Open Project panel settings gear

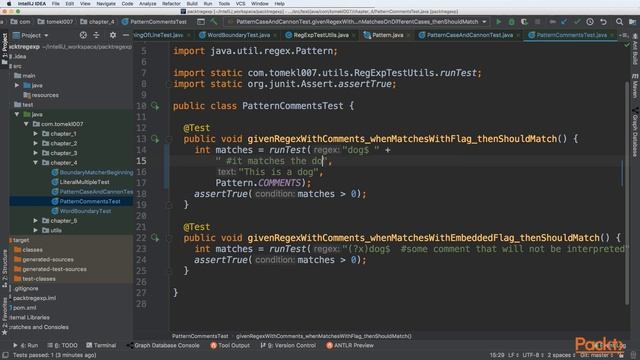pos(113,36)
